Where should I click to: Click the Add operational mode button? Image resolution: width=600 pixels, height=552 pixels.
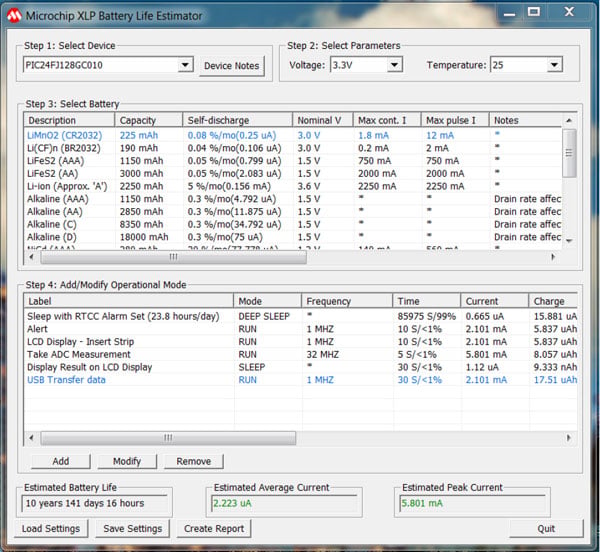coord(60,461)
